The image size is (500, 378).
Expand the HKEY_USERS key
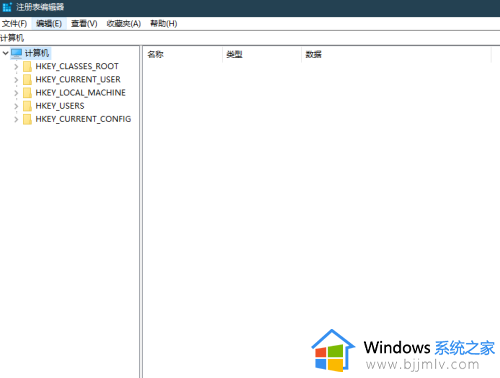coord(16,106)
